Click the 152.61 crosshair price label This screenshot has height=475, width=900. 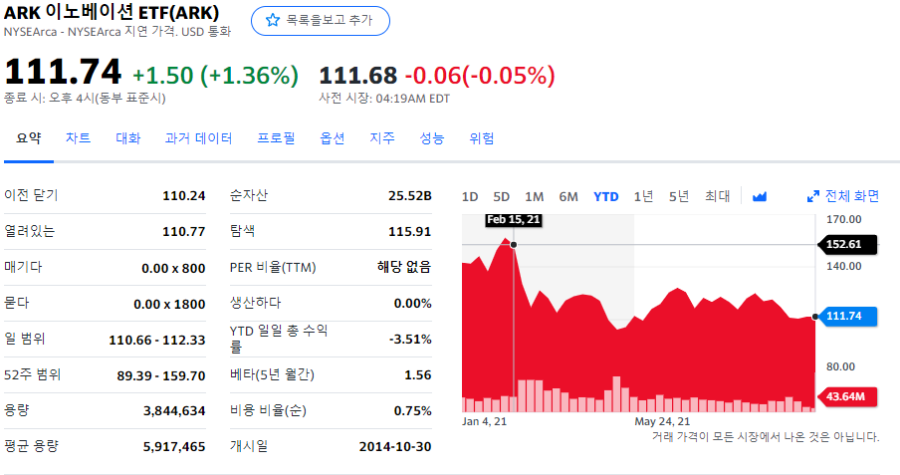[847, 244]
